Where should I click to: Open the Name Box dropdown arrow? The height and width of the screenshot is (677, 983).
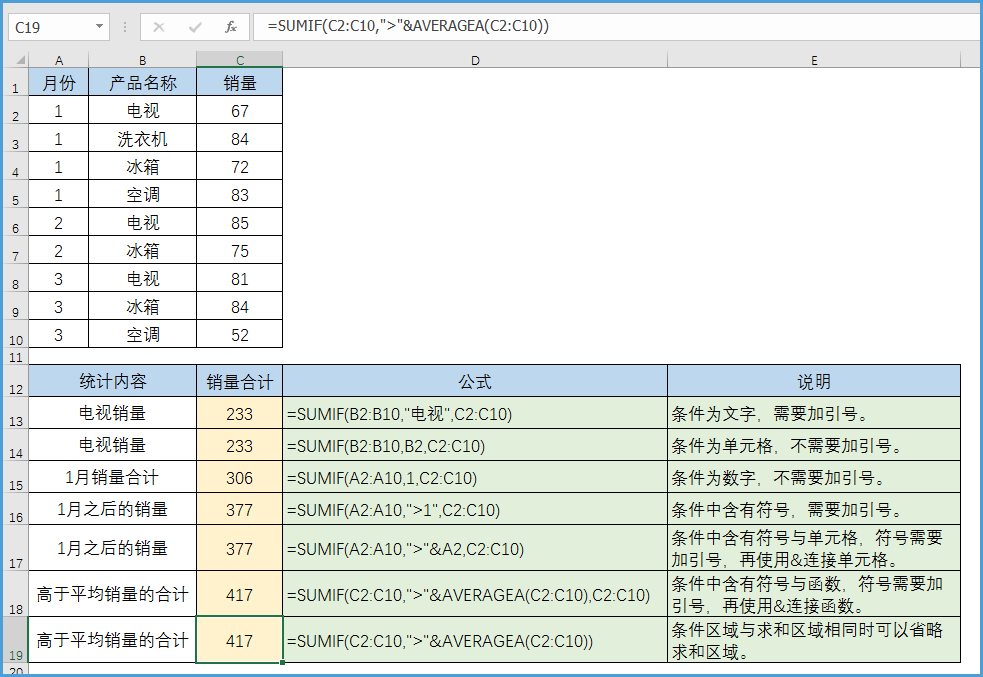[x=99, y=27]
